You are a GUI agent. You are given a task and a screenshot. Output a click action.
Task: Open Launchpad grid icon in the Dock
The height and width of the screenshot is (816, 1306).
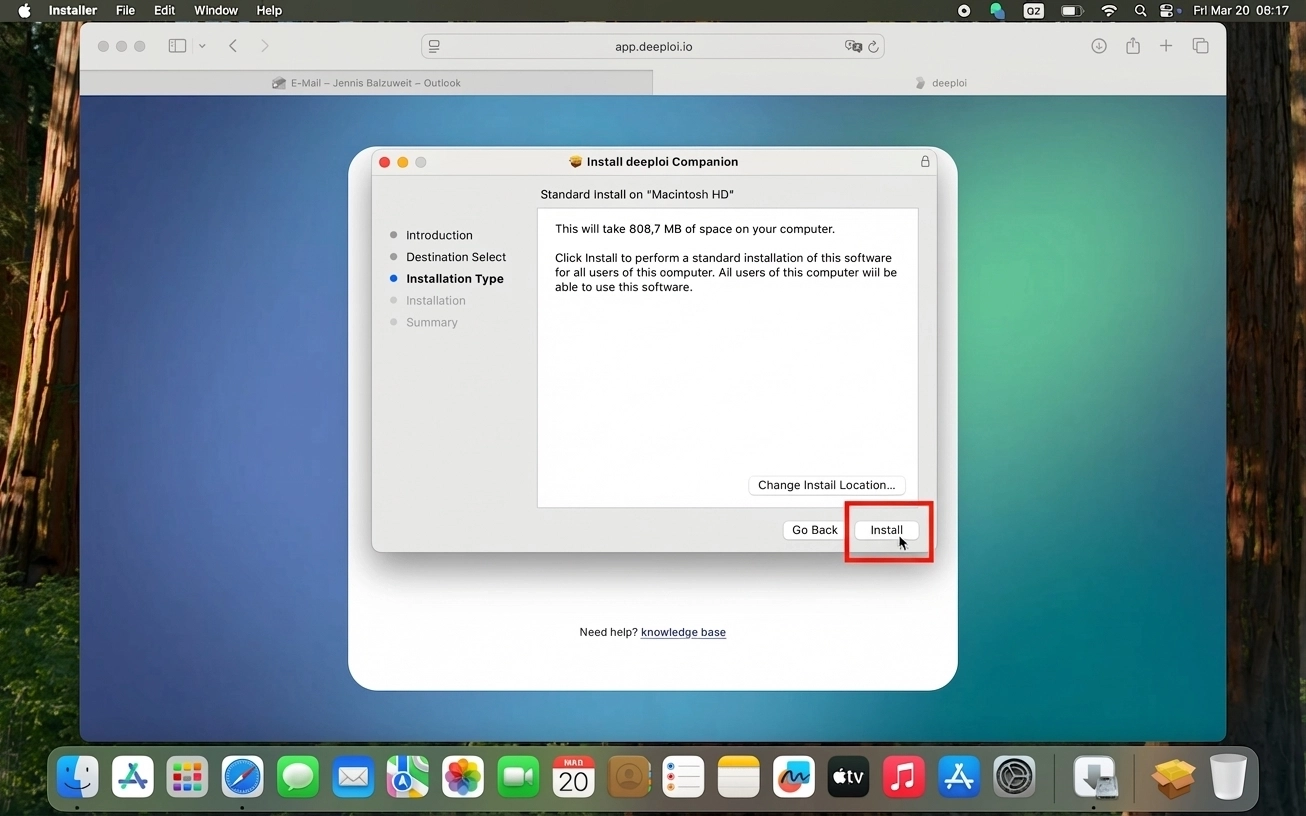187,777
